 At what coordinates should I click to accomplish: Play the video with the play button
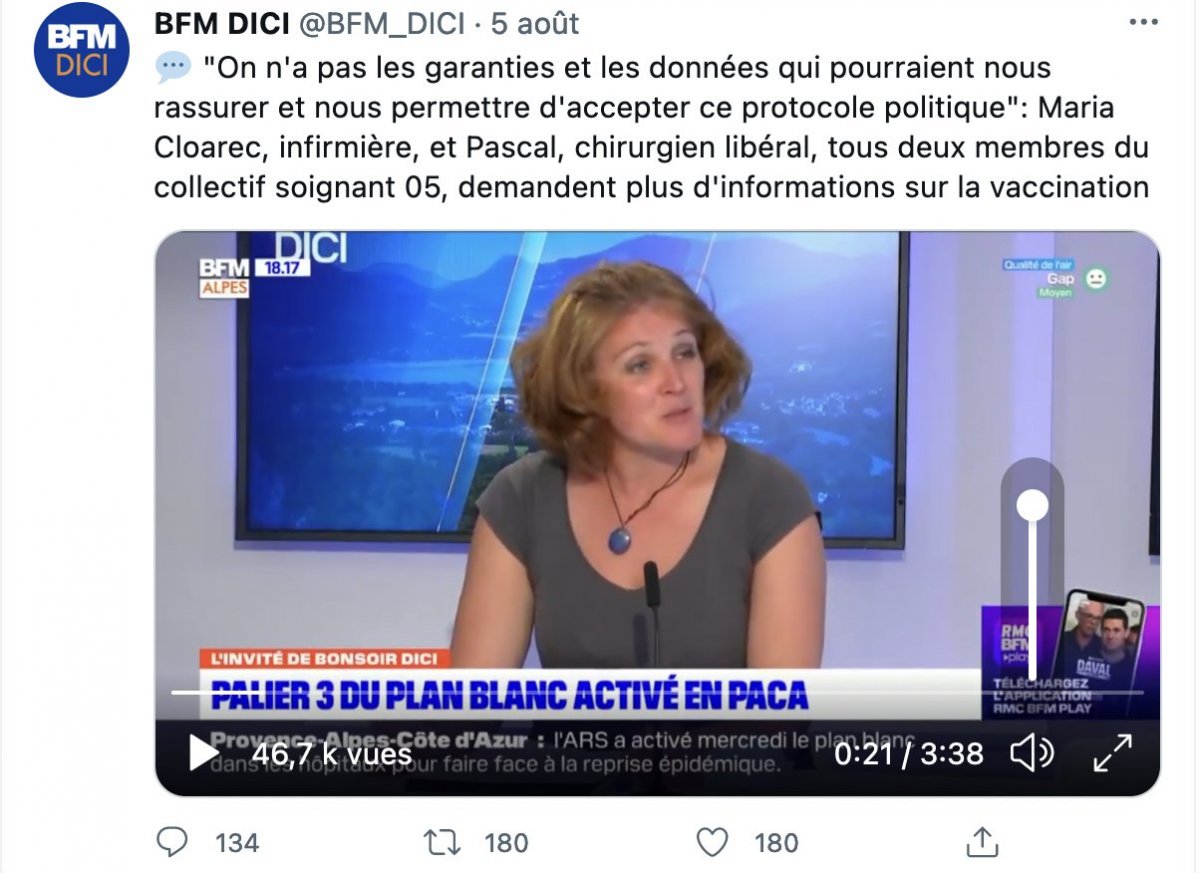point(203,753)
